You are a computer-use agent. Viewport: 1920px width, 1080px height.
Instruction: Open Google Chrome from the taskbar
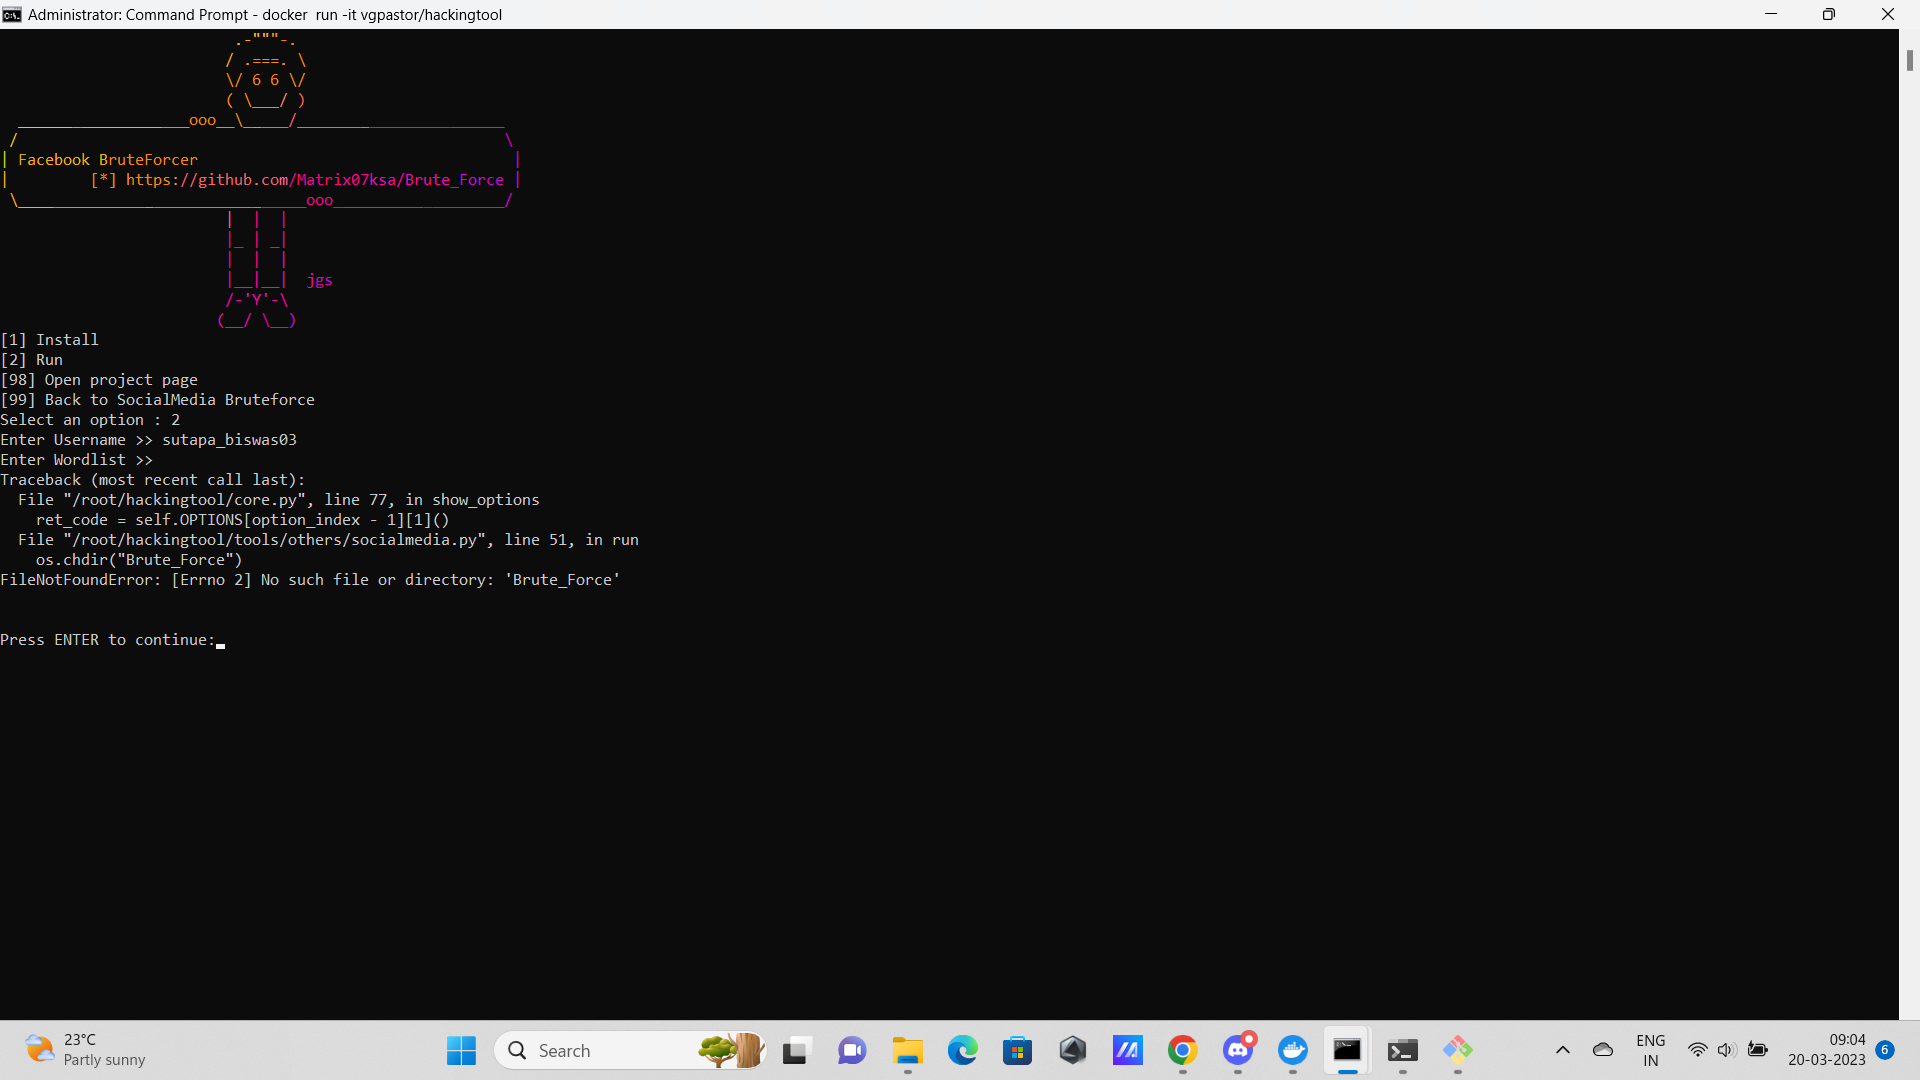tap(1183, 1050)
